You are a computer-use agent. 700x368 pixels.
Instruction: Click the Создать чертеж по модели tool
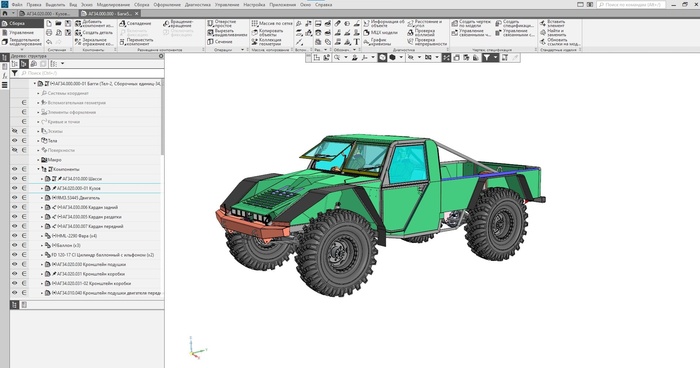[x=471, y=23]
